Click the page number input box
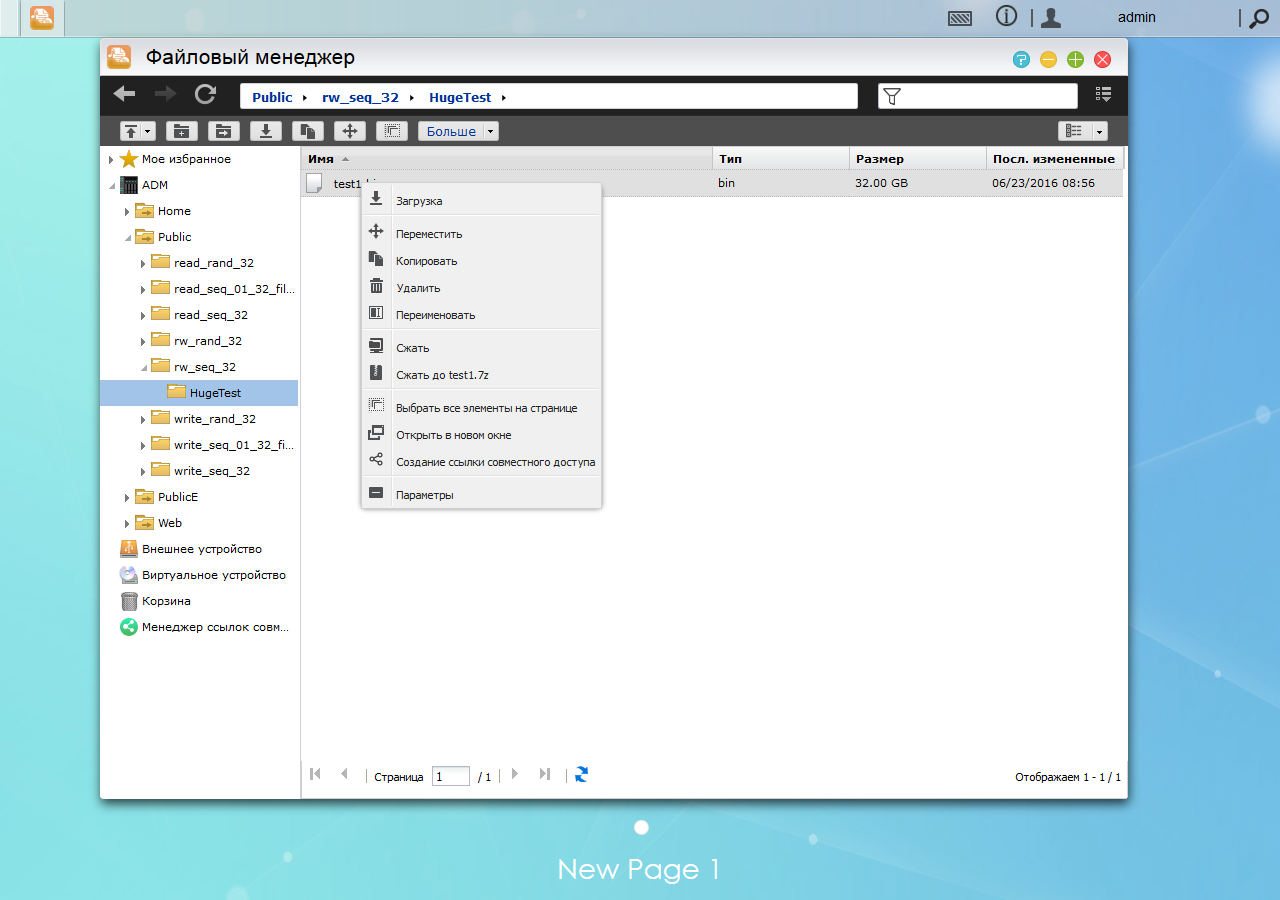 (451, 776)
